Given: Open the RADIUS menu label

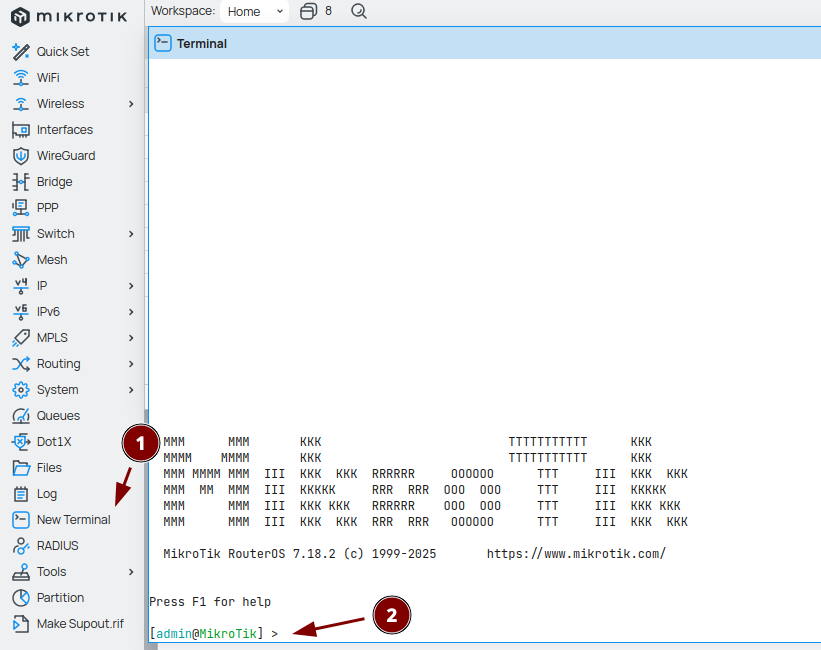Looking at the screenshot, I should point(58,546).
